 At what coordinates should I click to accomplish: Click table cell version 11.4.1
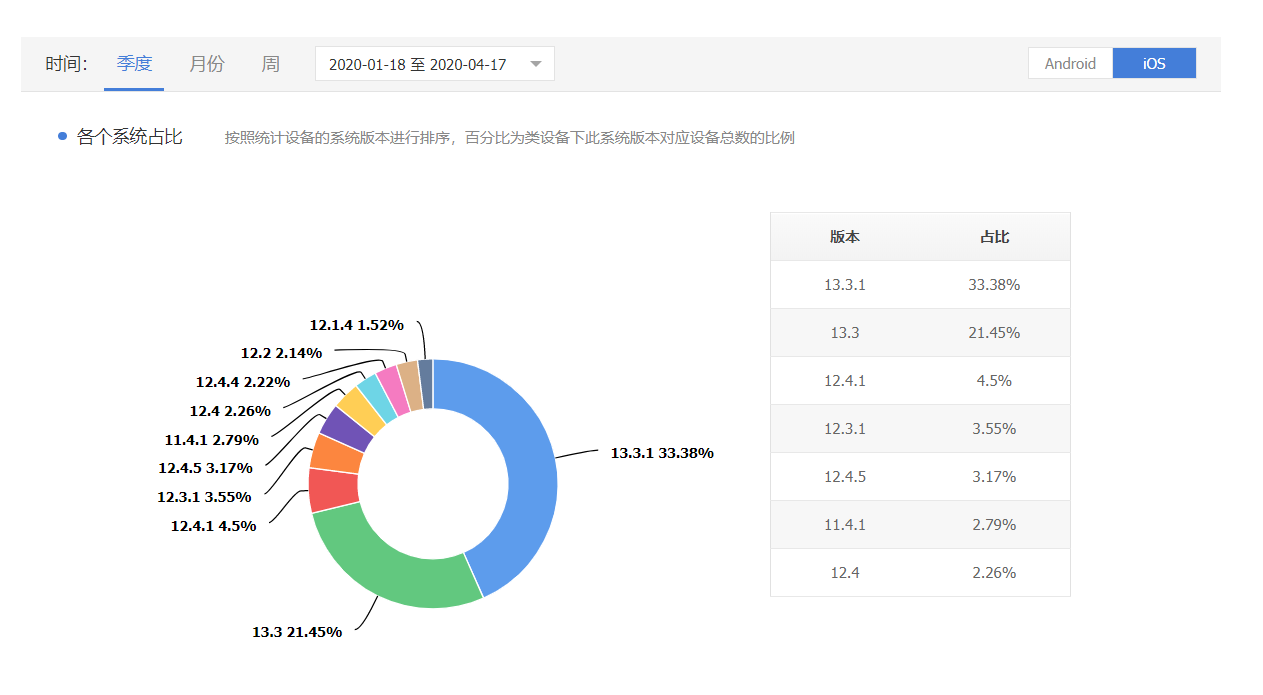click(x=845, y=525)
